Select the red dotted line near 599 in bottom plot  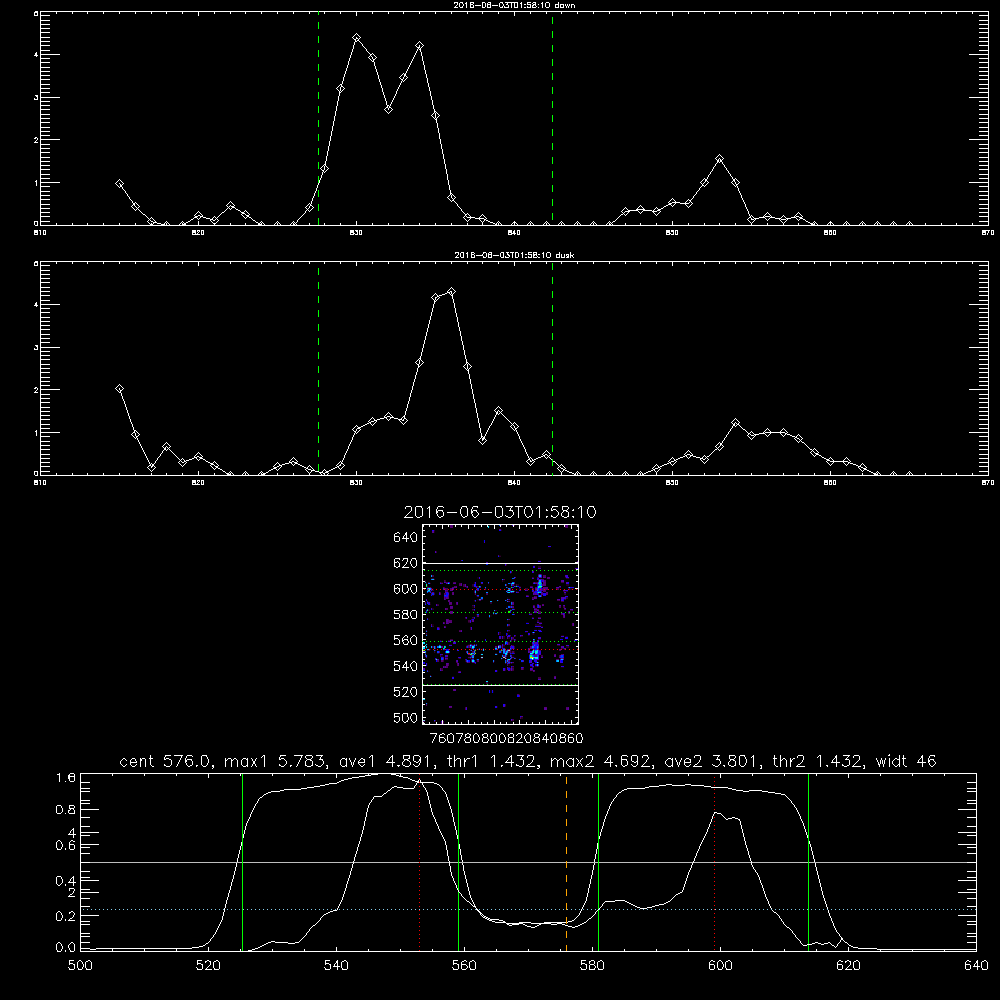714,862
